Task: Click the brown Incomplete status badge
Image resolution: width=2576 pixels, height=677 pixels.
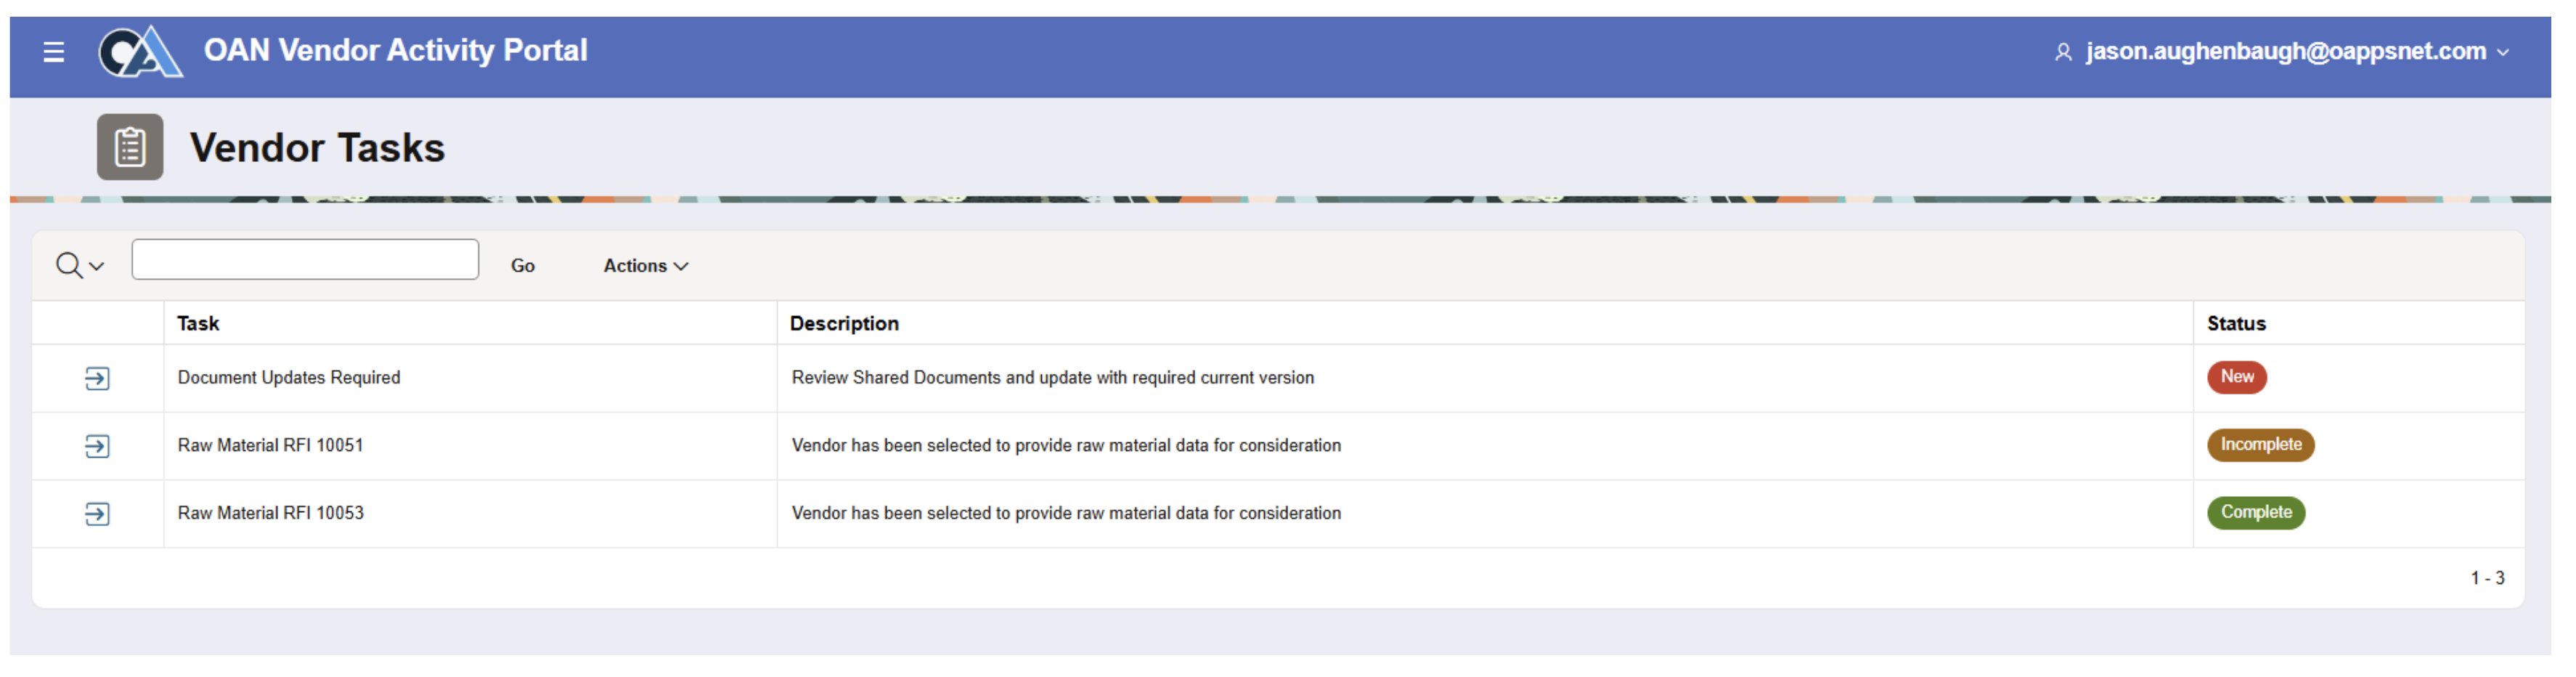Action: pyautogui.click(x=2260, y=445)
